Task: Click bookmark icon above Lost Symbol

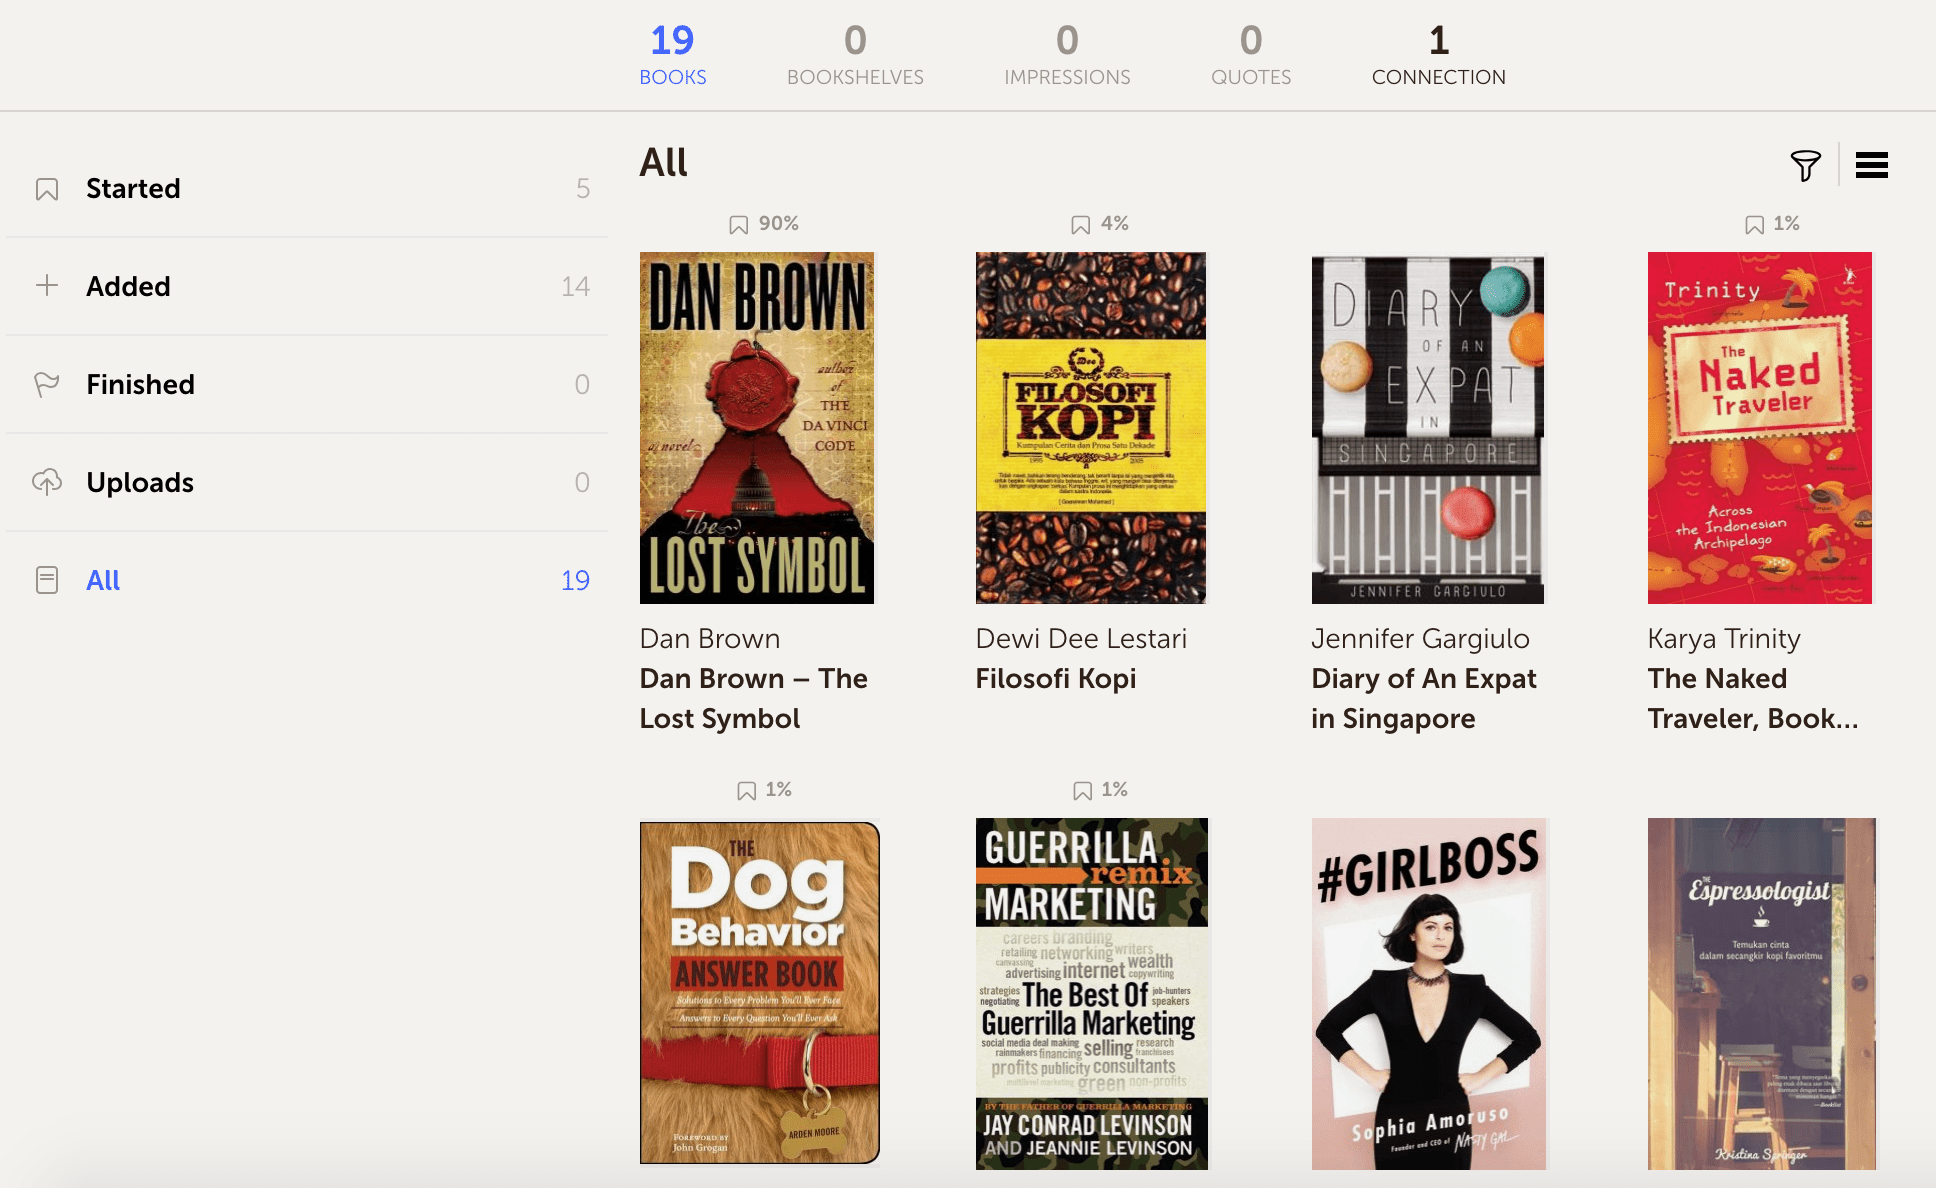Action: click(738, 225)
